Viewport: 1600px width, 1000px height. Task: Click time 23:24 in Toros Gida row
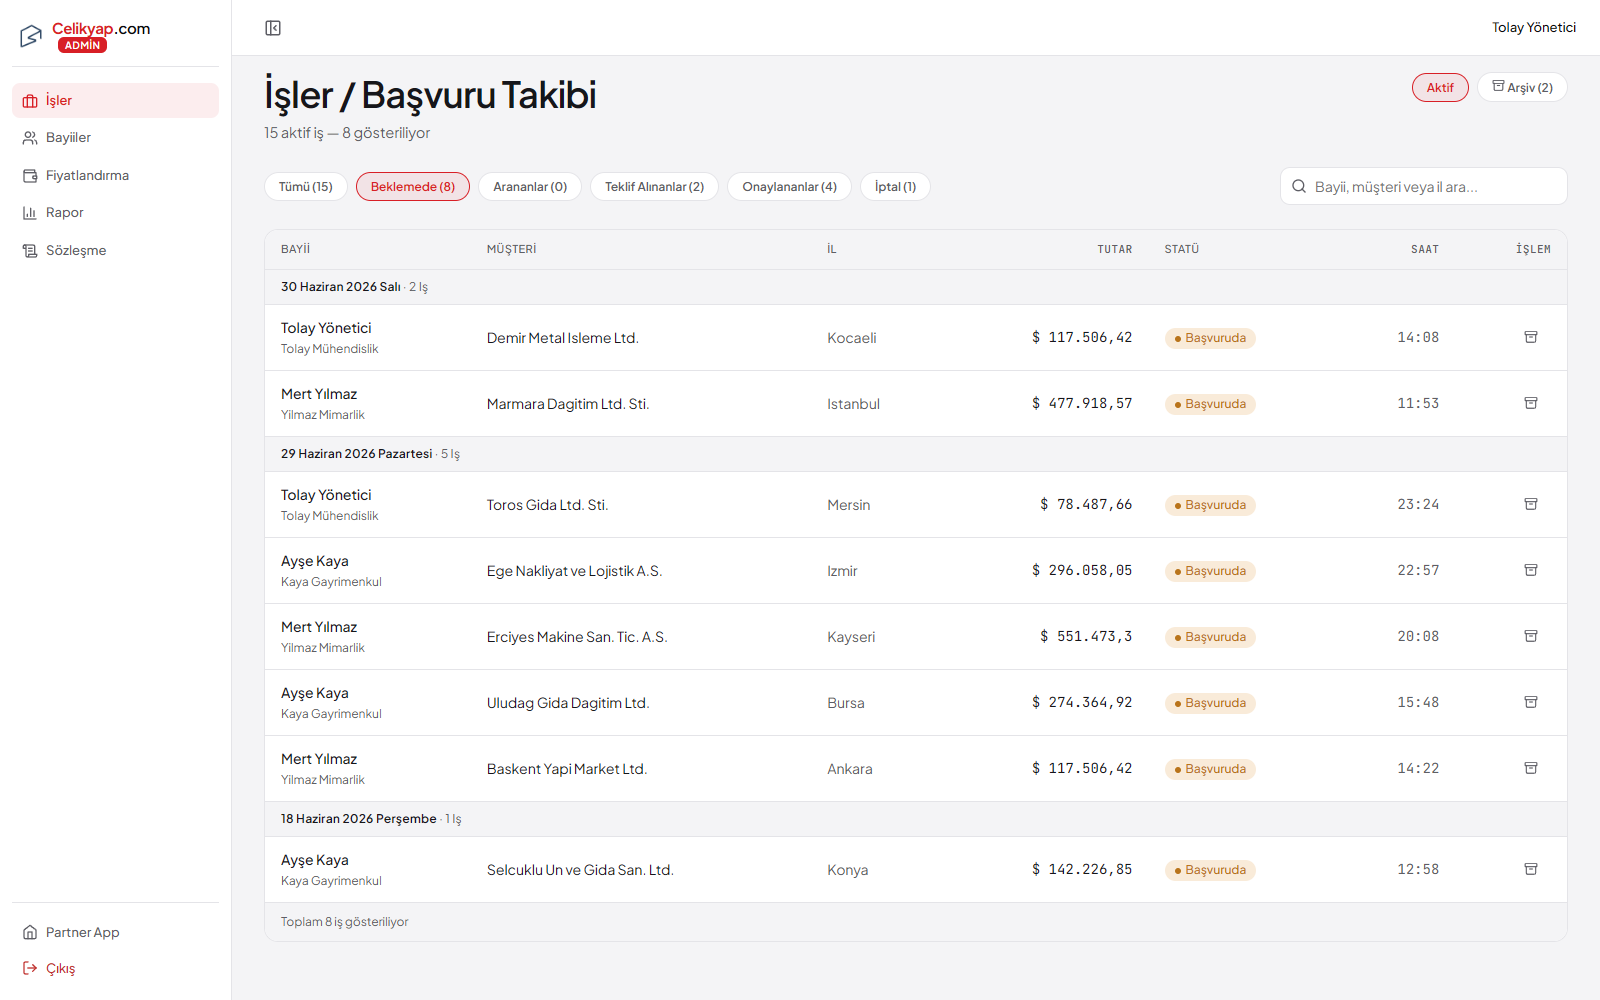(x=1418, y=504)
